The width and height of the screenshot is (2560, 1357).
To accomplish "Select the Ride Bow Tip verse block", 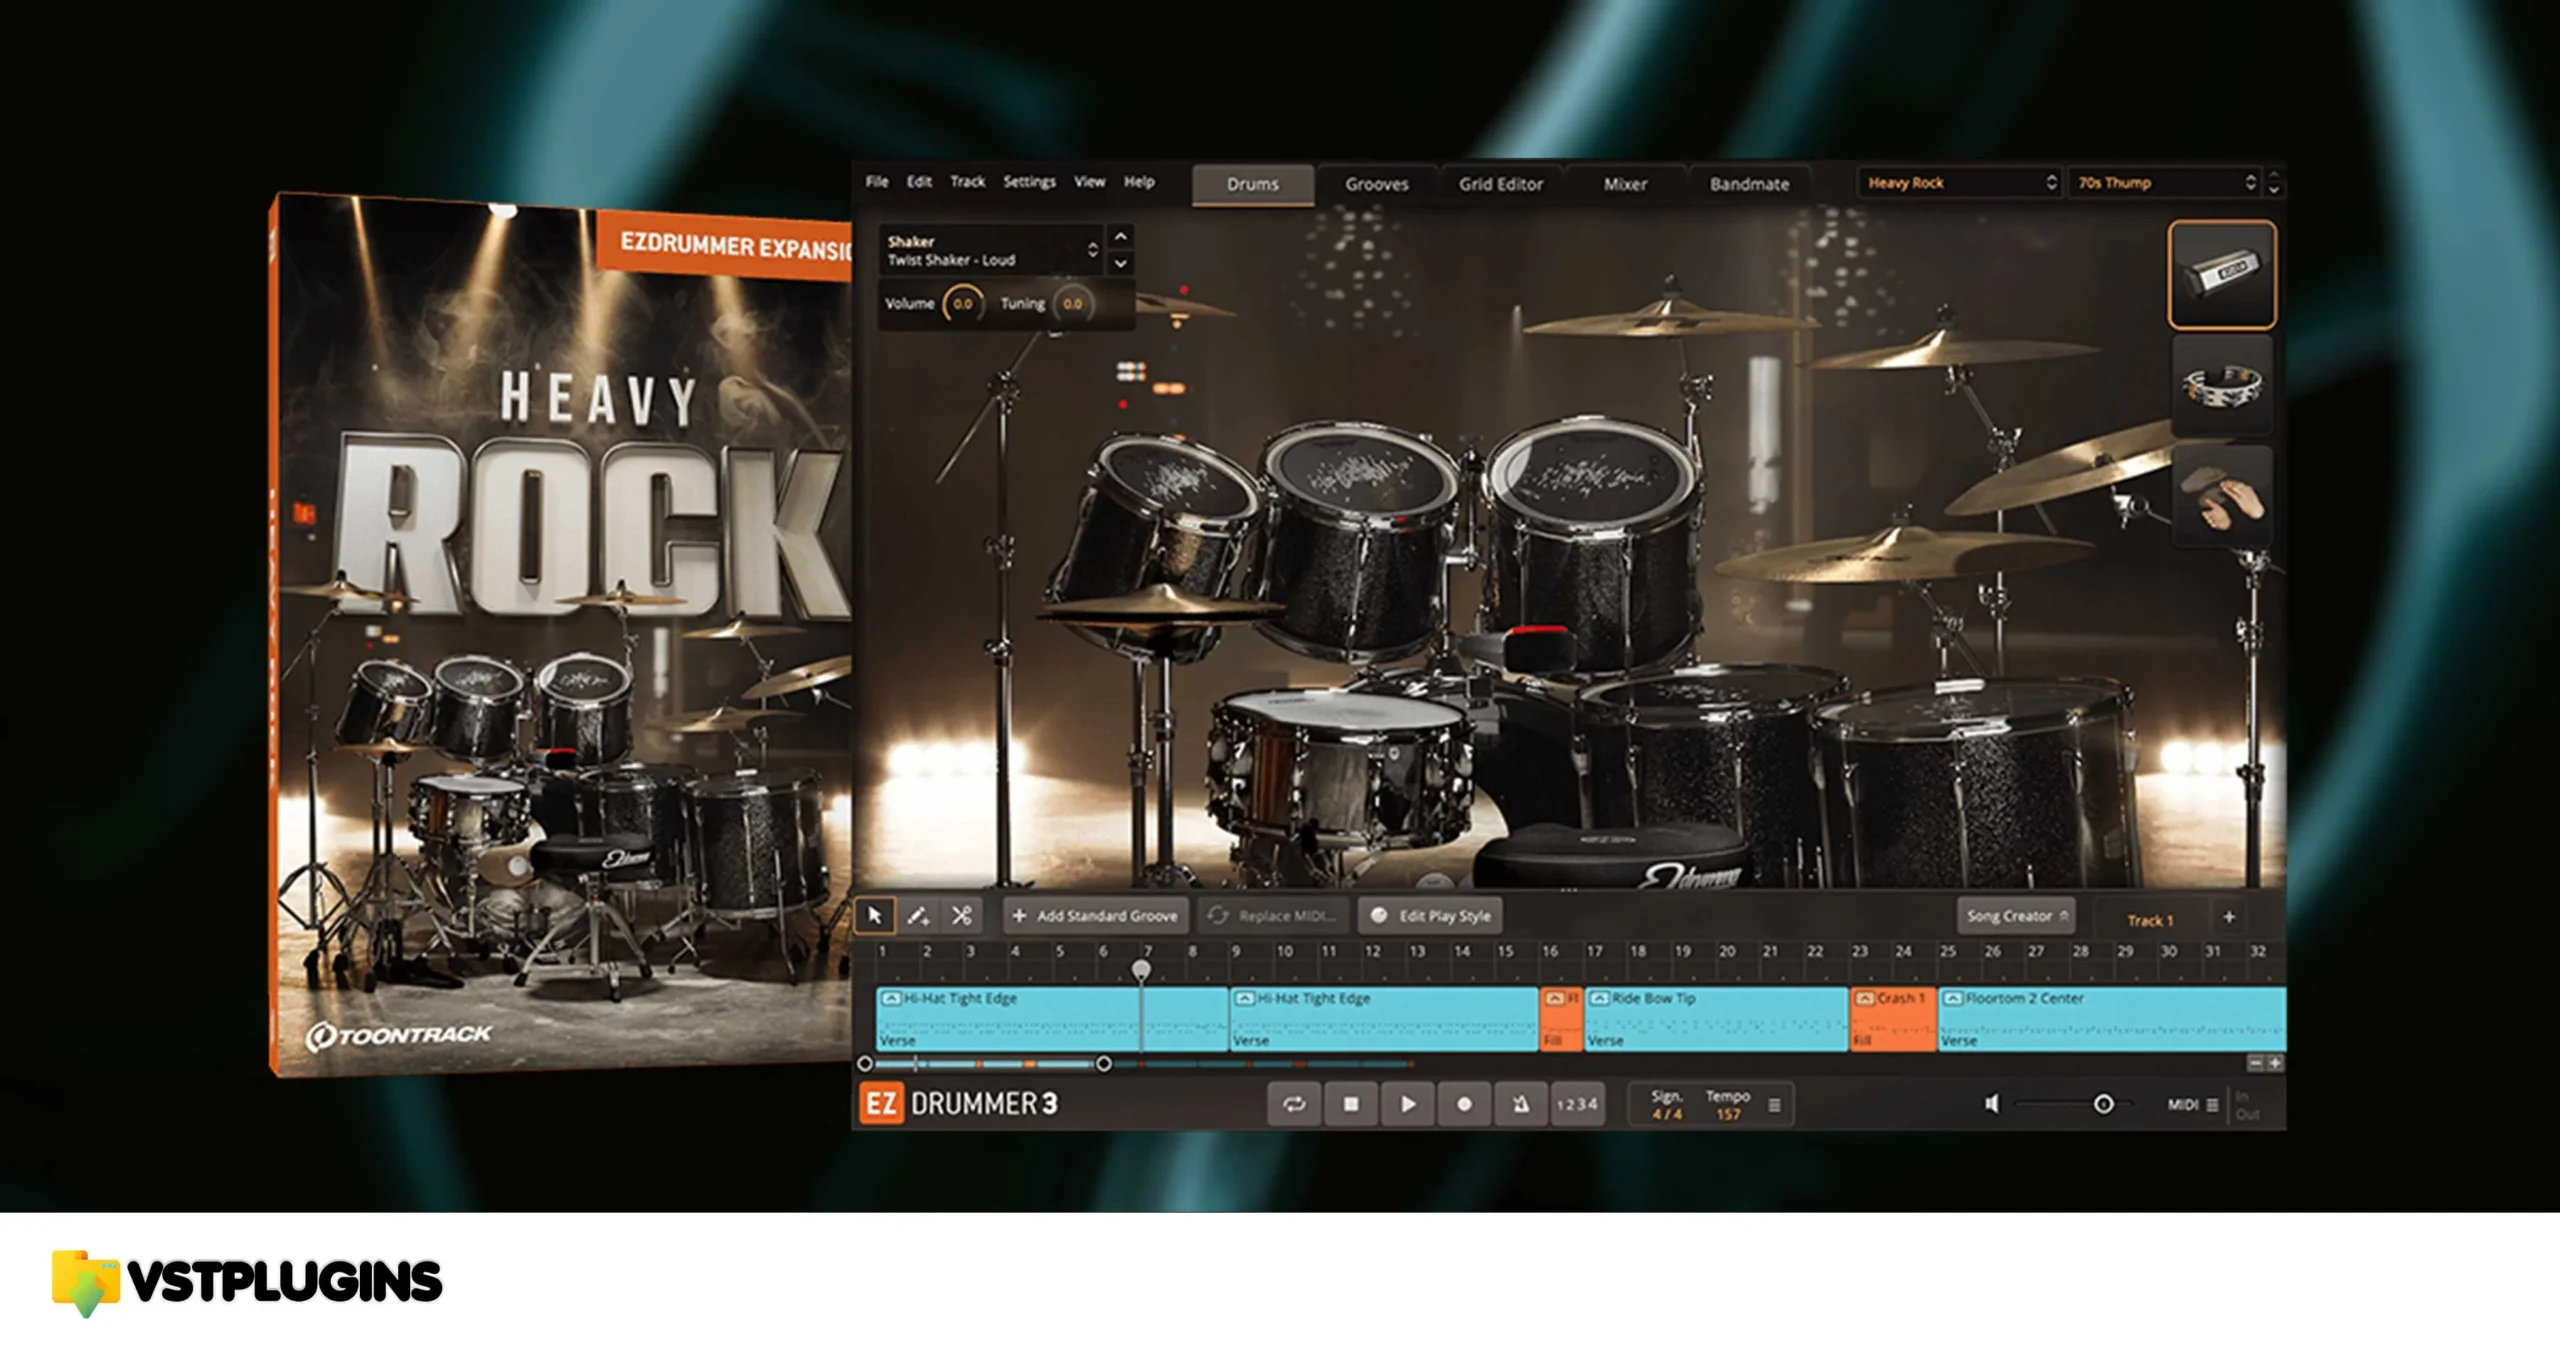I will [x=1717, y=1020].
